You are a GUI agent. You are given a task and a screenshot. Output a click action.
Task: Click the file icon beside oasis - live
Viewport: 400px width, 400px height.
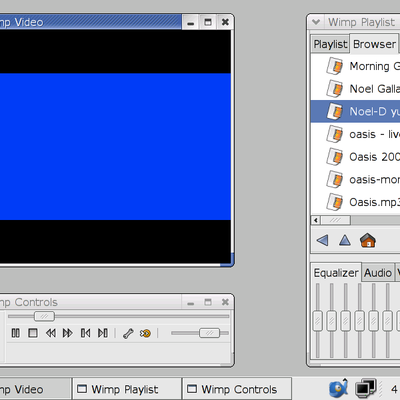click(x=334, y=134)
